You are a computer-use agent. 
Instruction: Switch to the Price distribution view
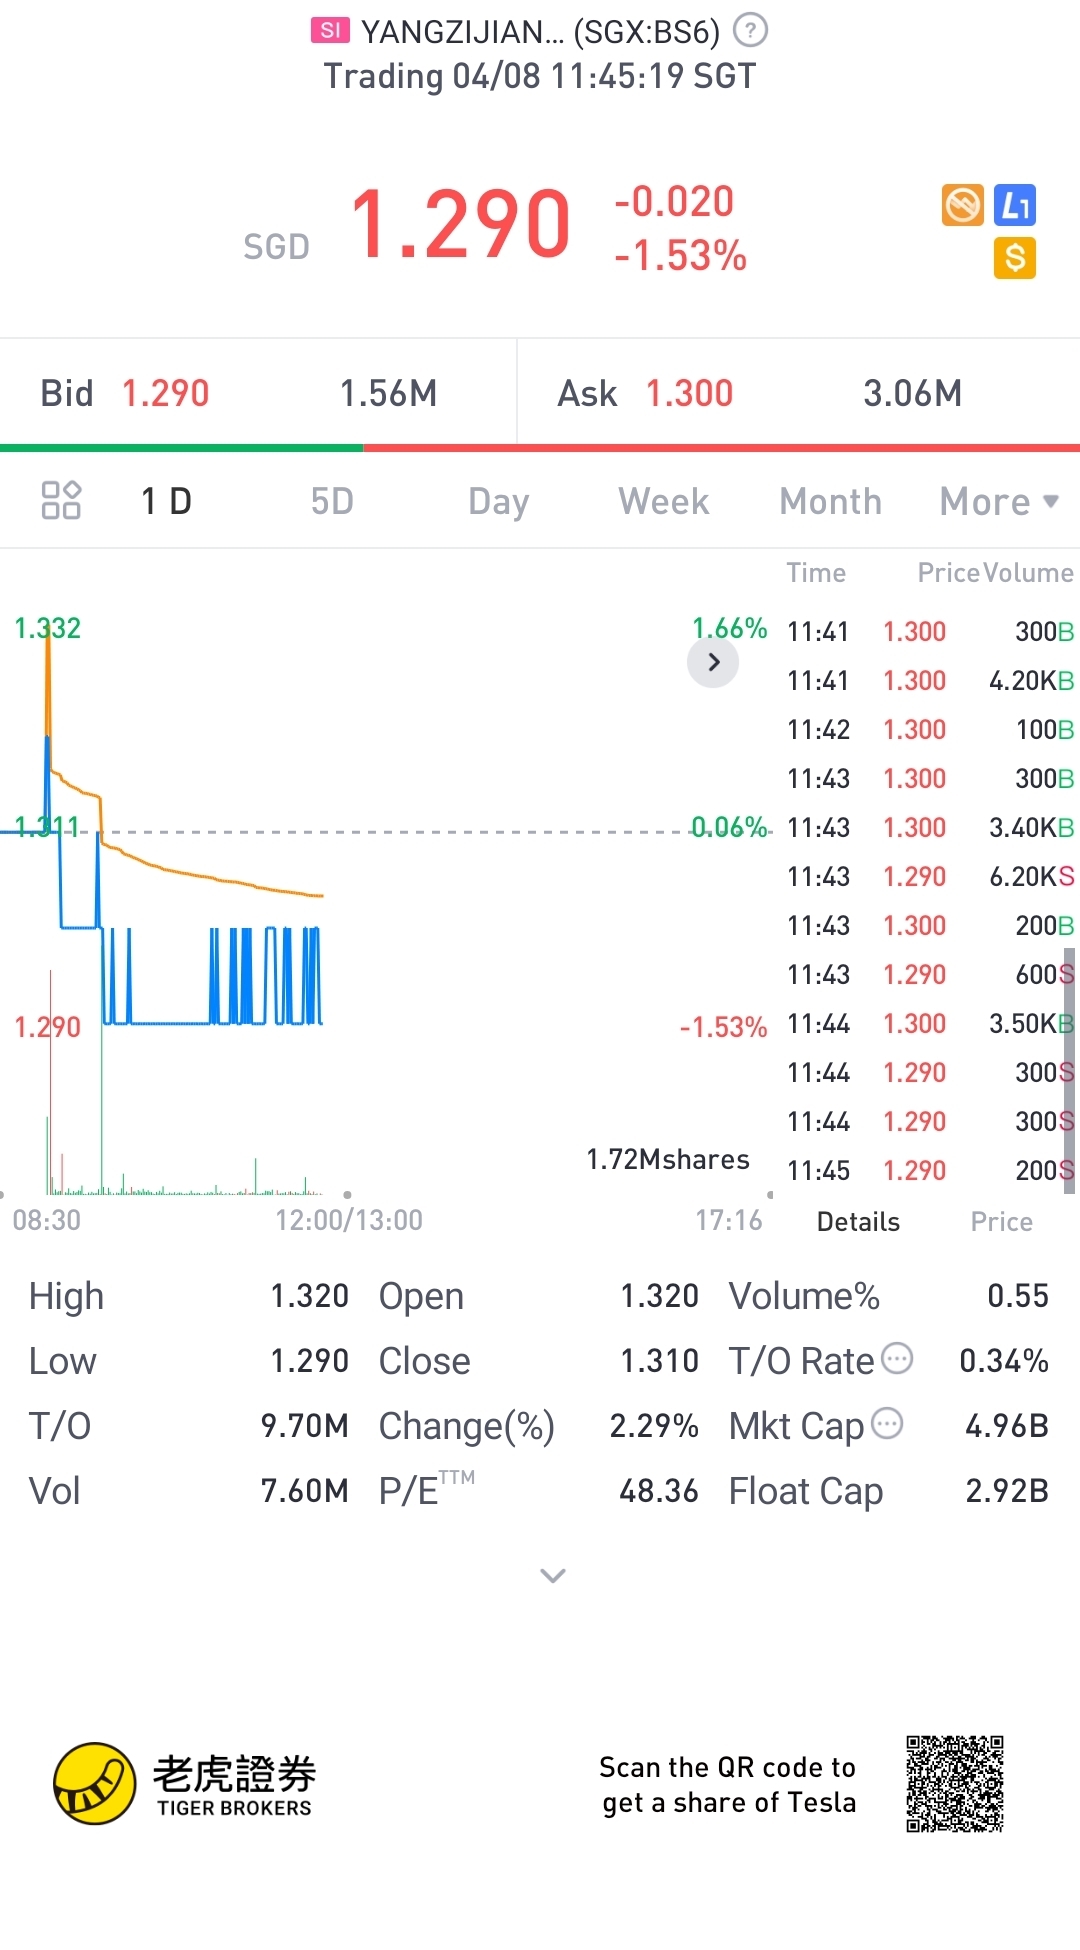coord(1001,1222)
